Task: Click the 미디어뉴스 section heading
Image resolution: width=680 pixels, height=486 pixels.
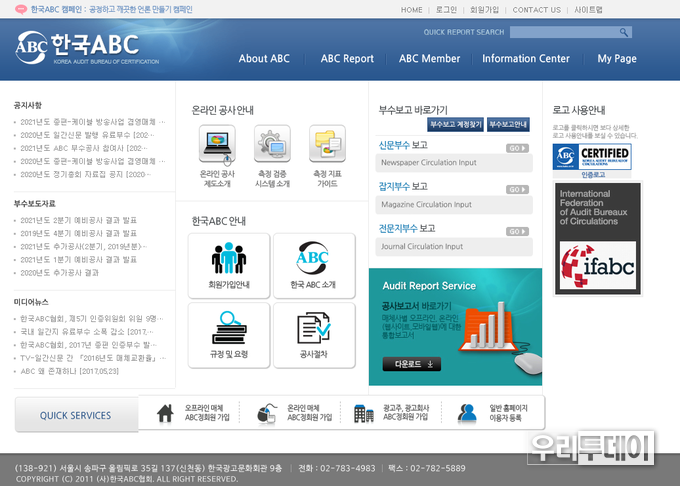Action: point(31,302)
